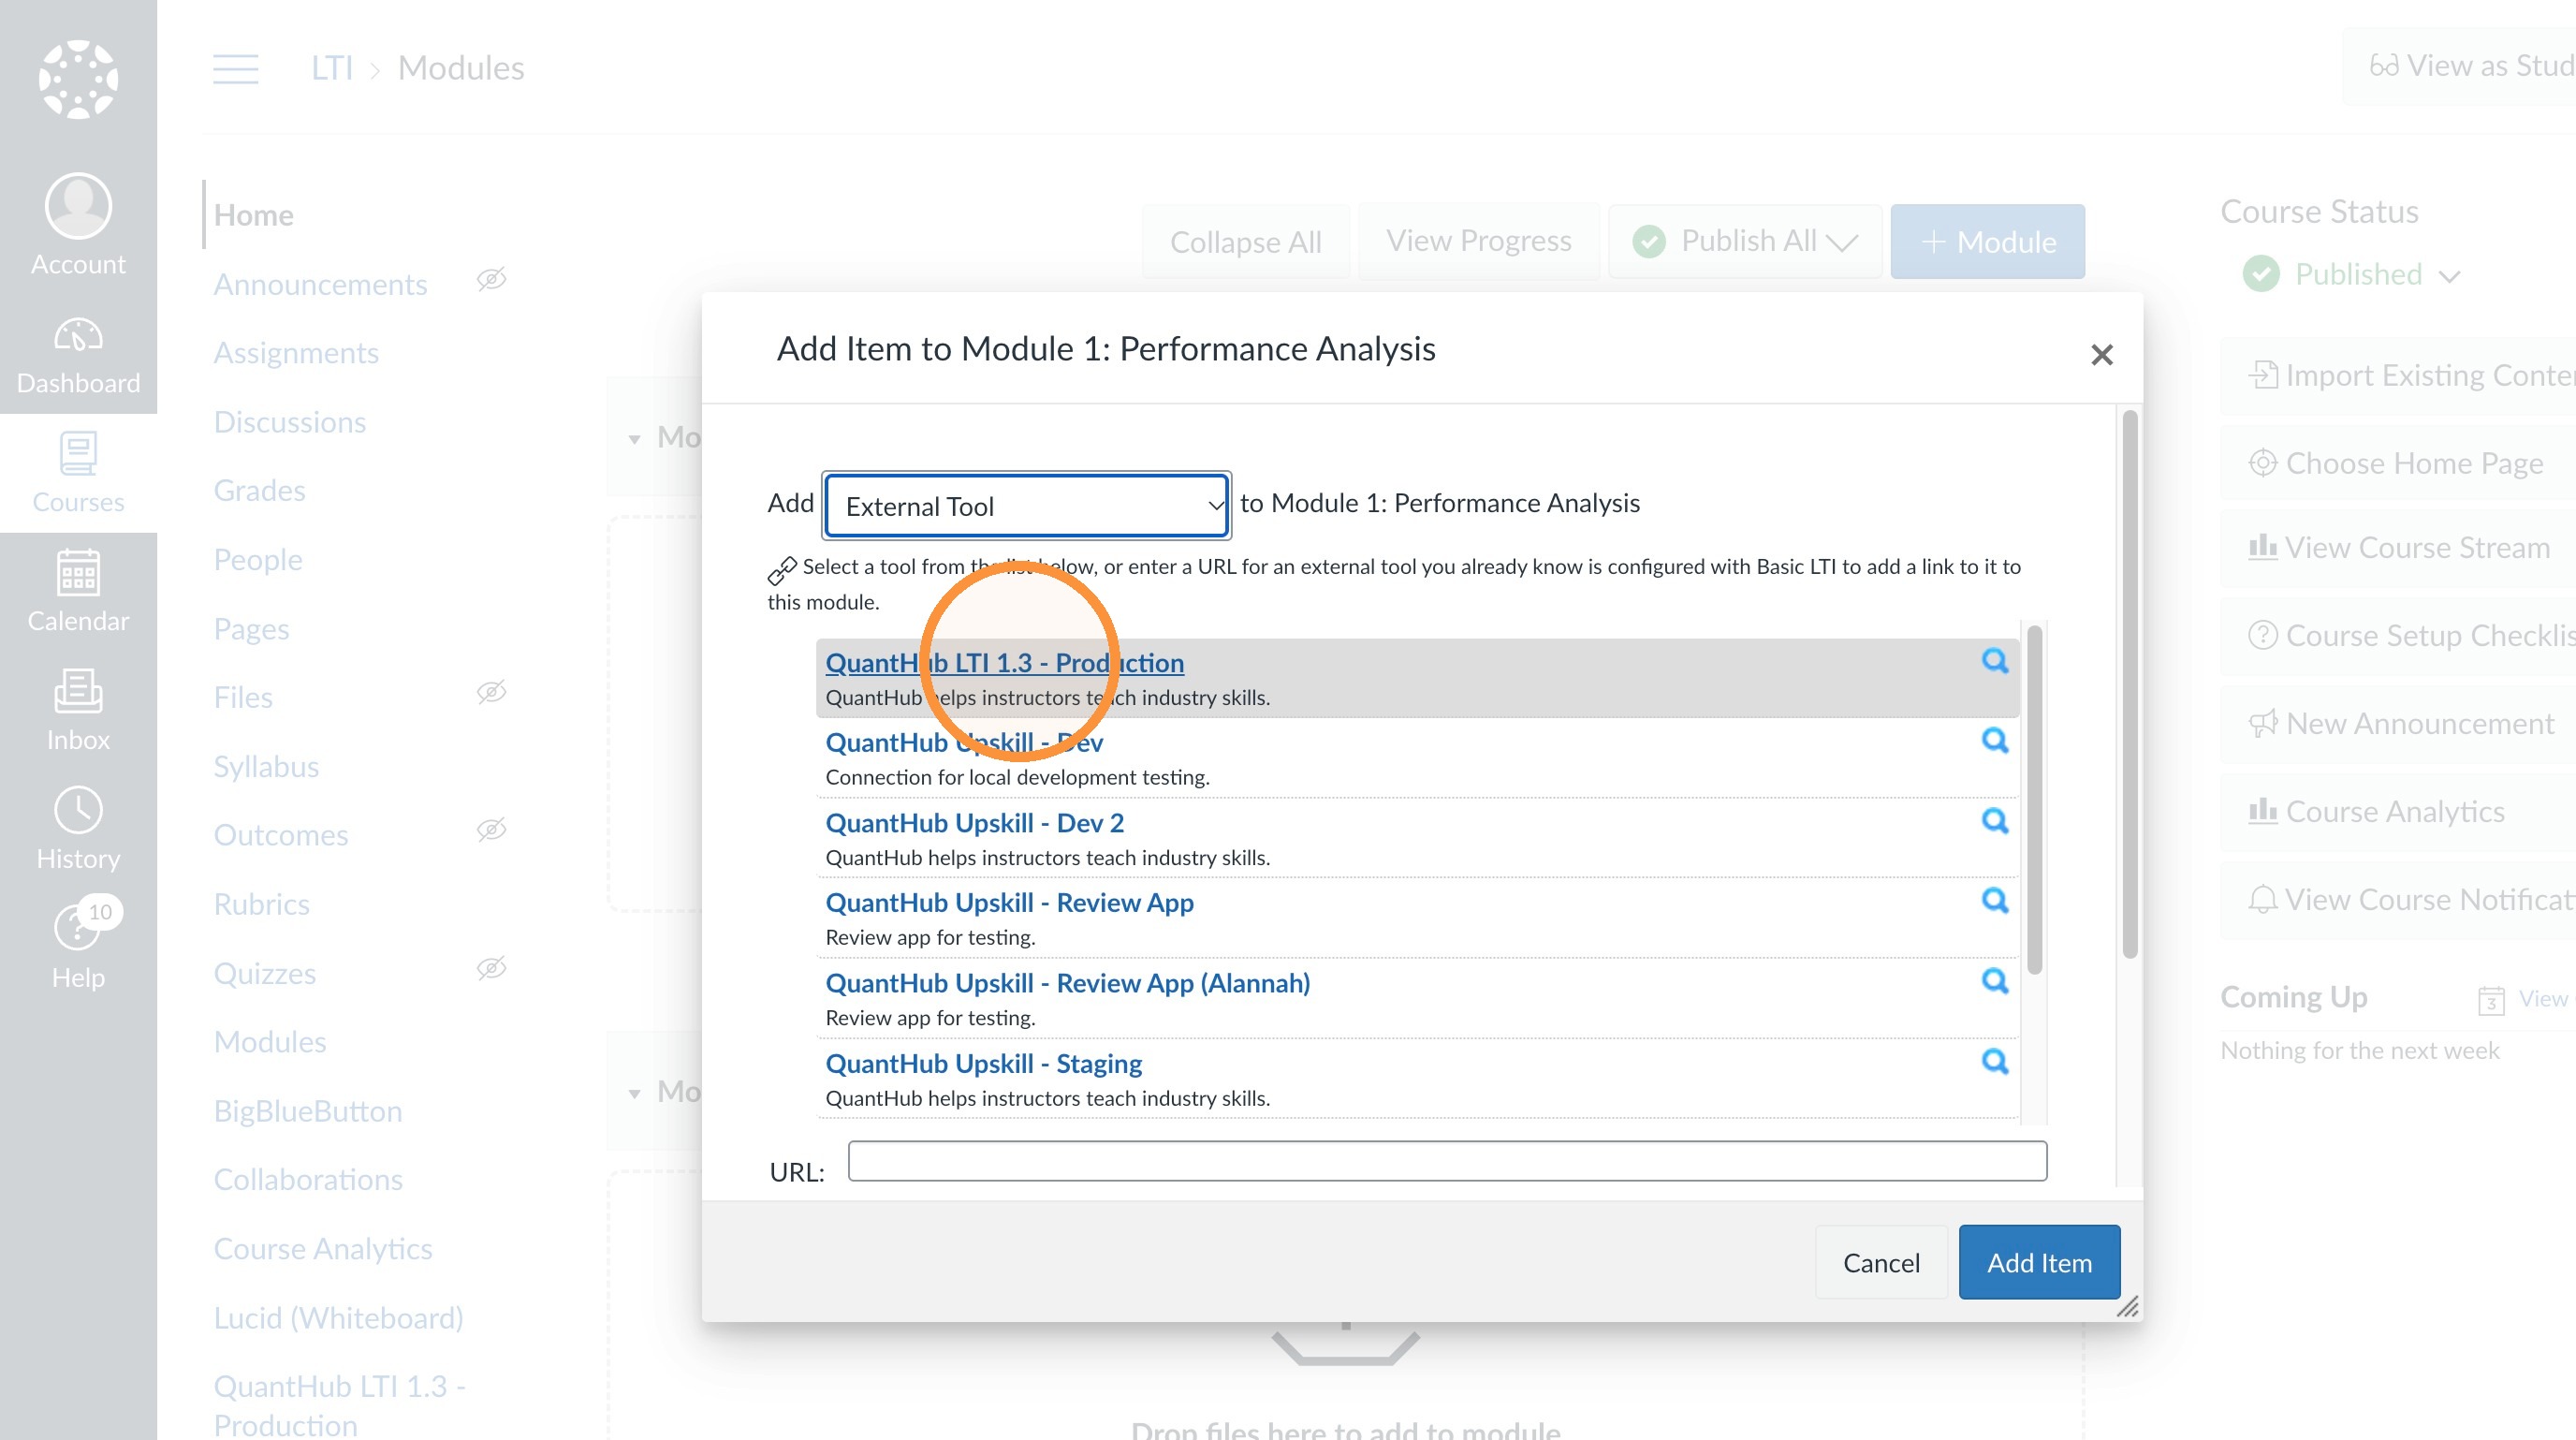The height and width of the screenshot is (1440, 2576).
Task: Open the Inbox
Action: point(78,711)
